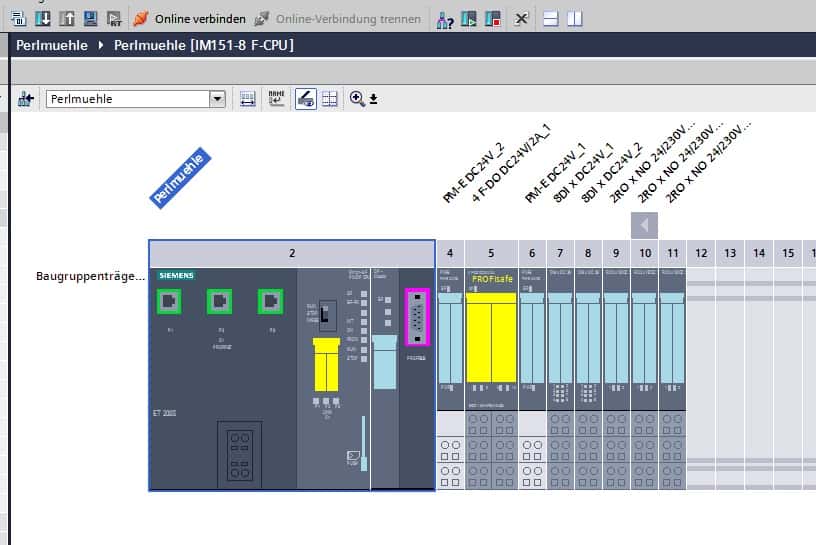Toggle the page break grid icon

tap(330, 98)
